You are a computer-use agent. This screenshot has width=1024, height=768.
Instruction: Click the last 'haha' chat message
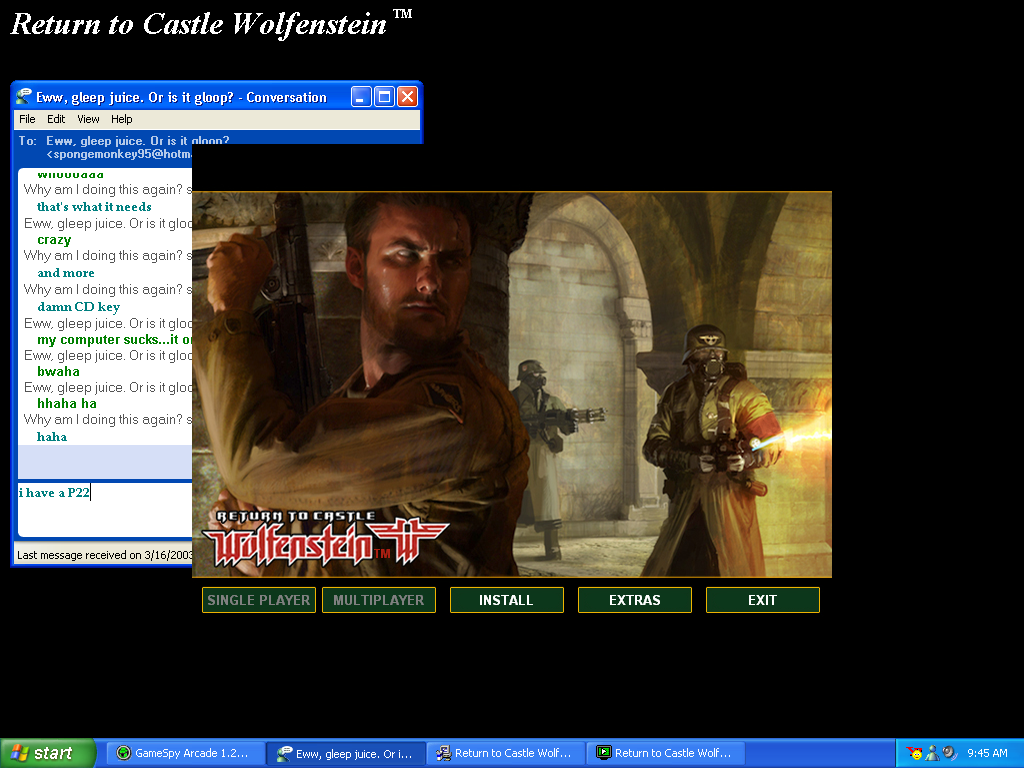pos(52,436)
